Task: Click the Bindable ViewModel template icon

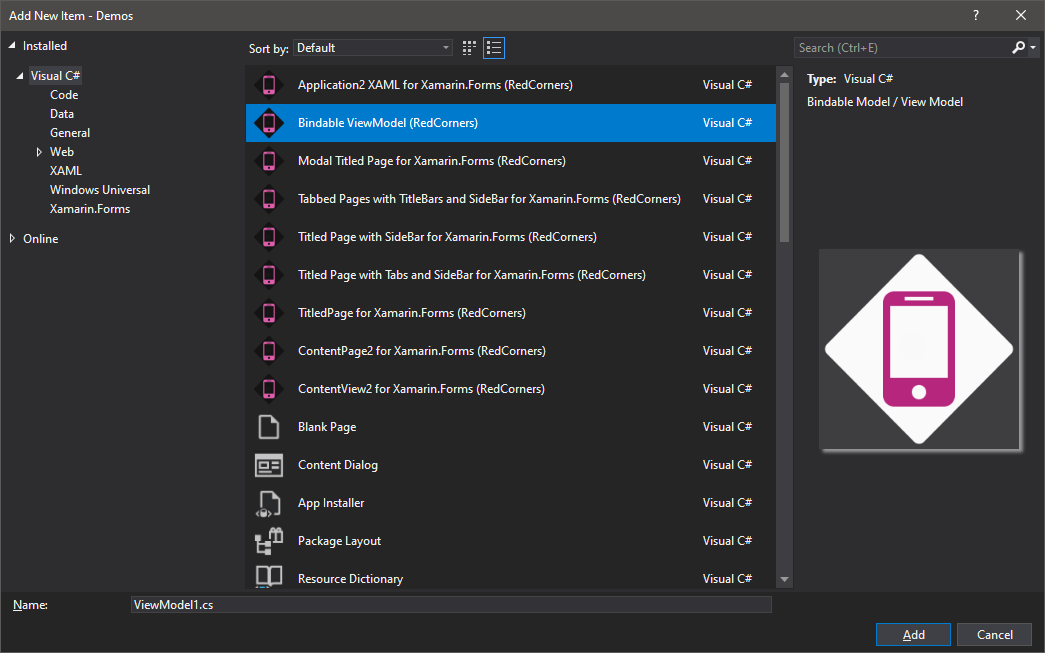Action: 269,123
